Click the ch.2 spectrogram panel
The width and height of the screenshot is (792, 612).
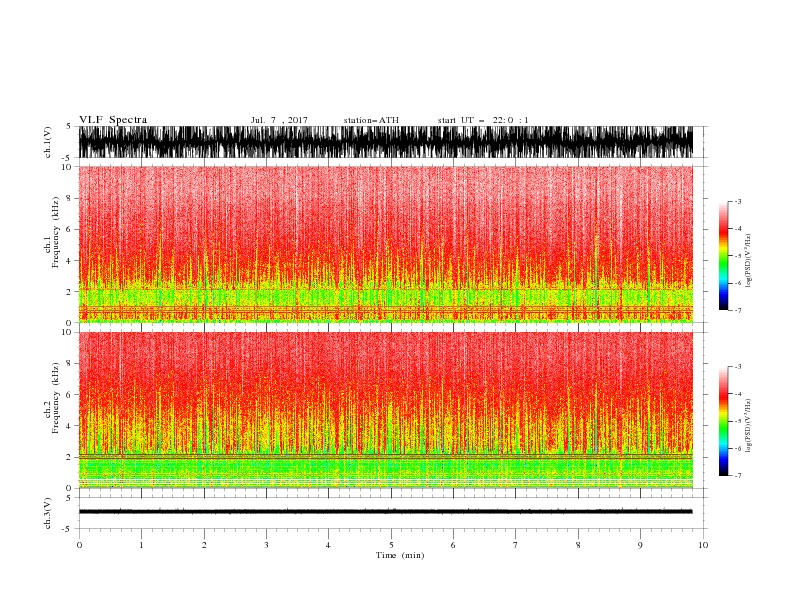click(386, 410)
